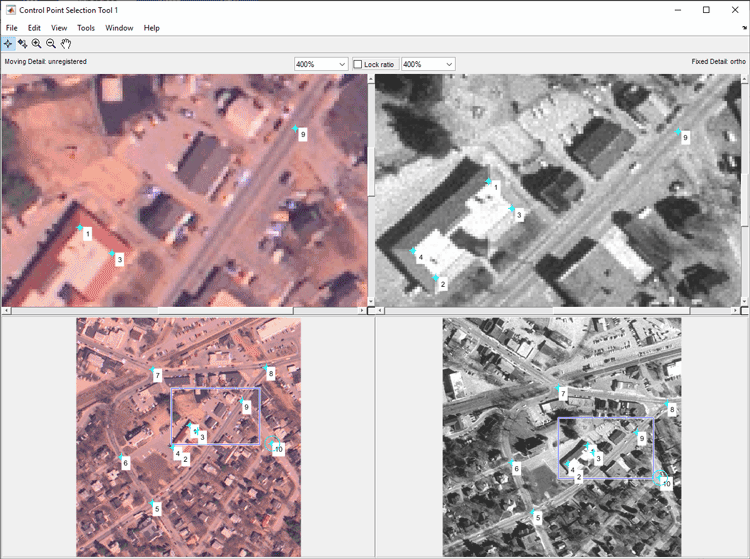Open the View menu
Screen dimensions: 750x559
coord(59,28)
